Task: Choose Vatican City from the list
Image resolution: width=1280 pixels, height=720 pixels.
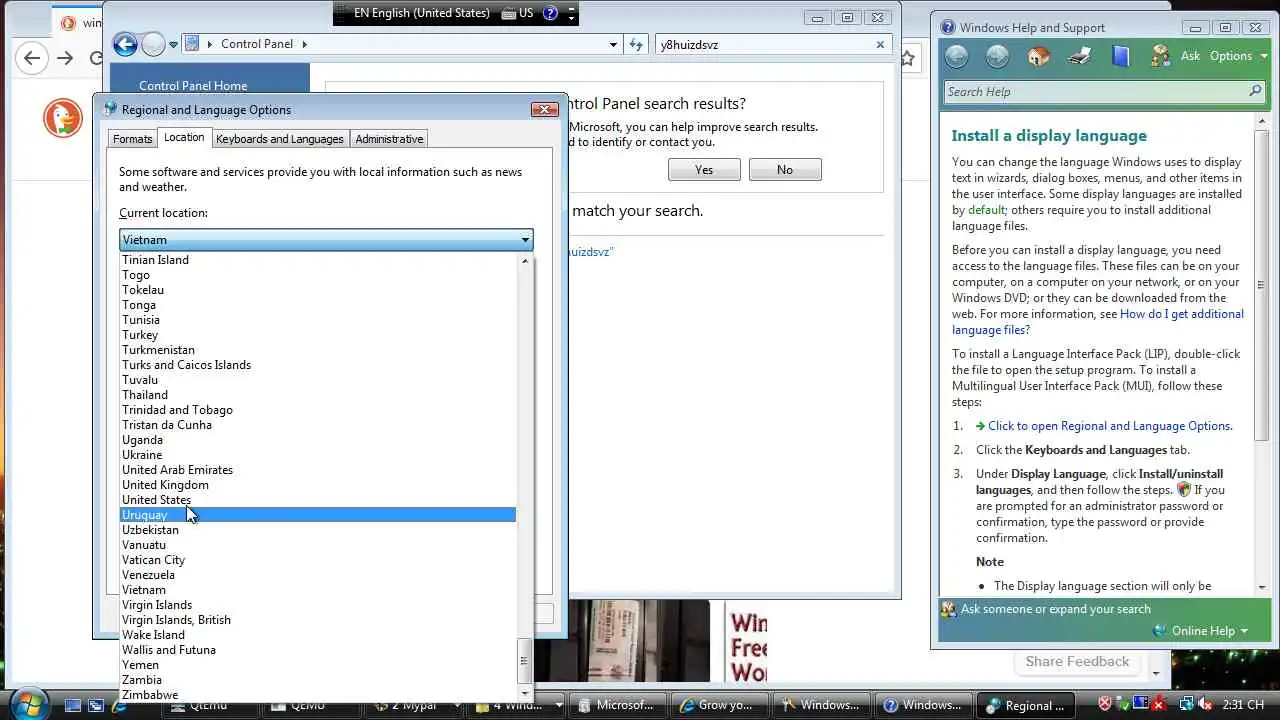Action: (x=318, y=560)
